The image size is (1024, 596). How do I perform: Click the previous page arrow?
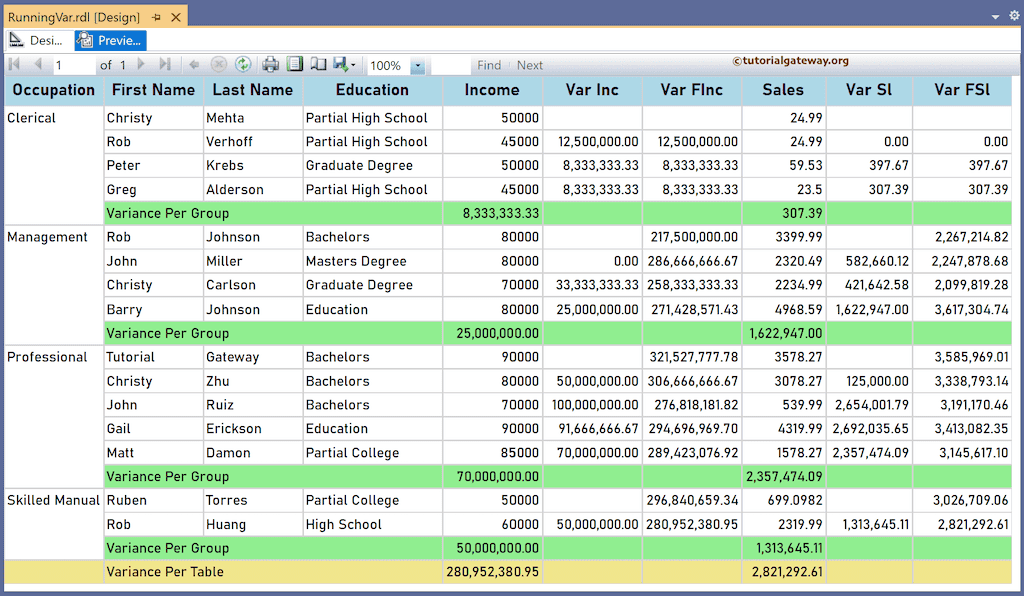tap(37, 64)
